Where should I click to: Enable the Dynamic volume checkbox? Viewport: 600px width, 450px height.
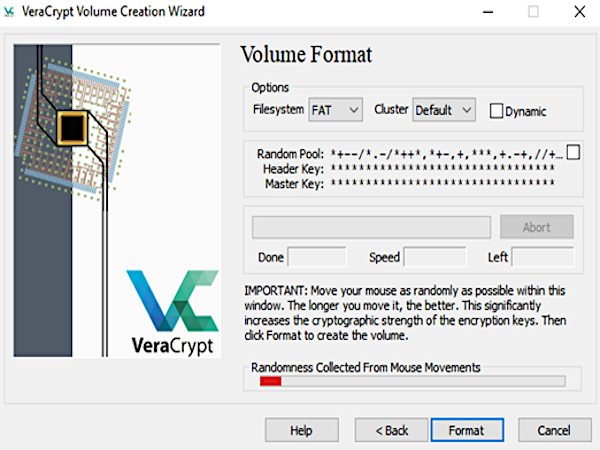click(x=496, y=111)
